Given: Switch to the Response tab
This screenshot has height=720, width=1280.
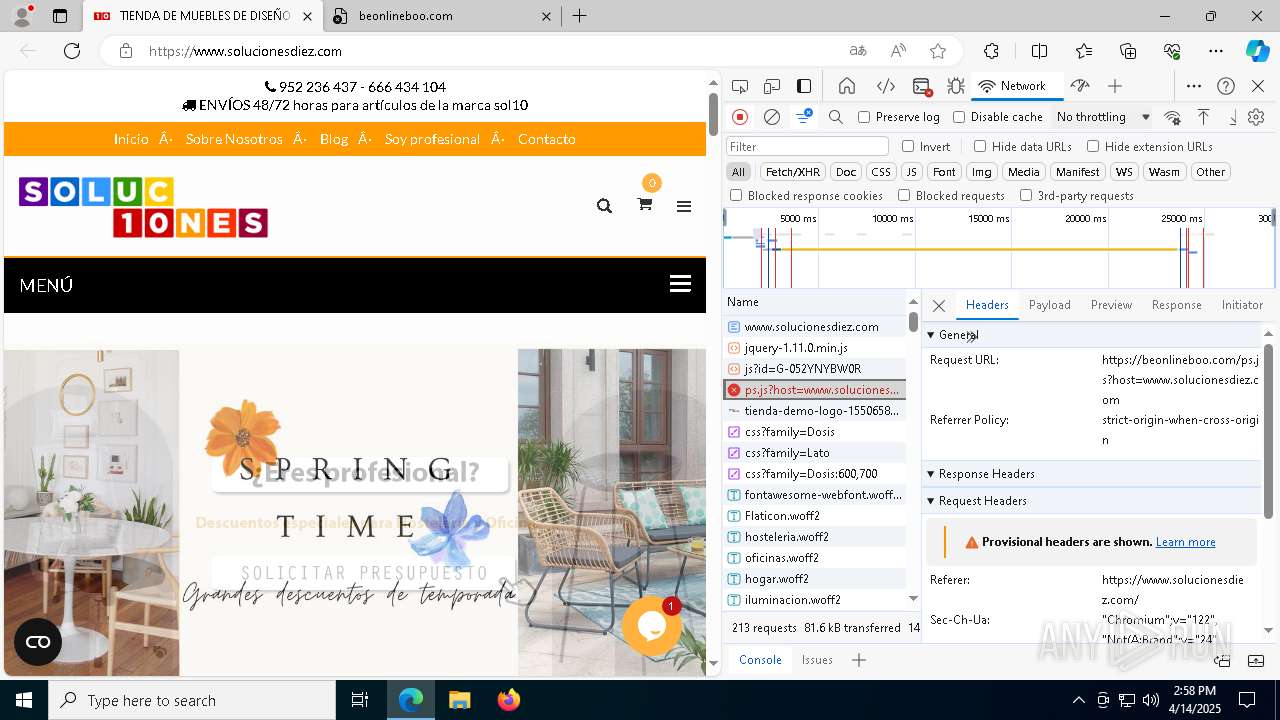Looking at the screenshot, I should (x=1176, y=305).
